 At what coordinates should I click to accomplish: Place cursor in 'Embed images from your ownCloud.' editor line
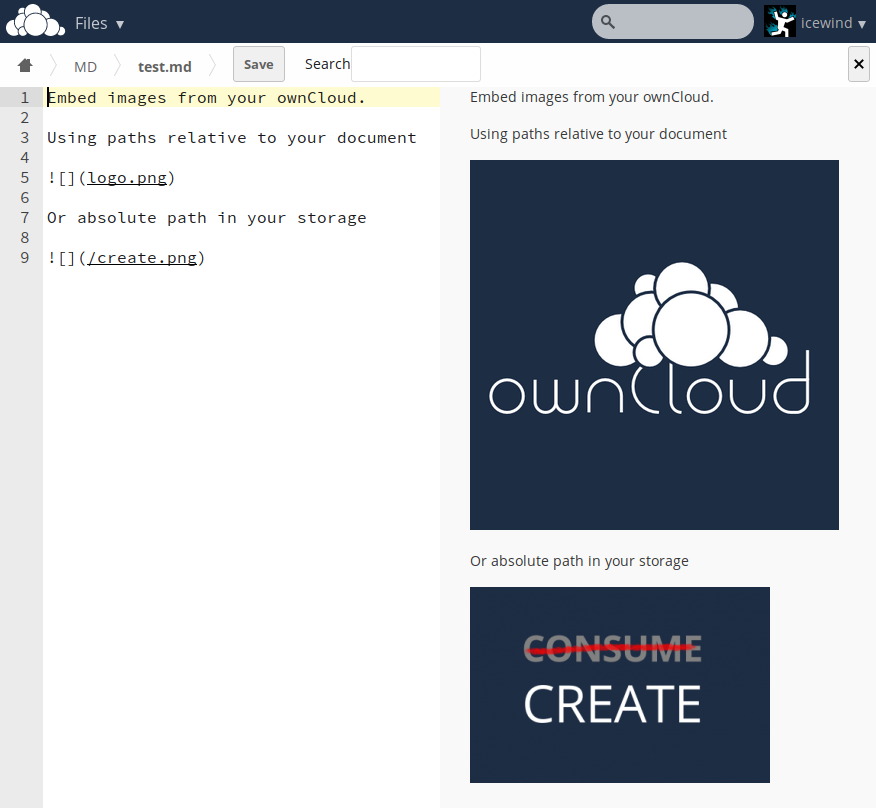click(x=206, y=98)
